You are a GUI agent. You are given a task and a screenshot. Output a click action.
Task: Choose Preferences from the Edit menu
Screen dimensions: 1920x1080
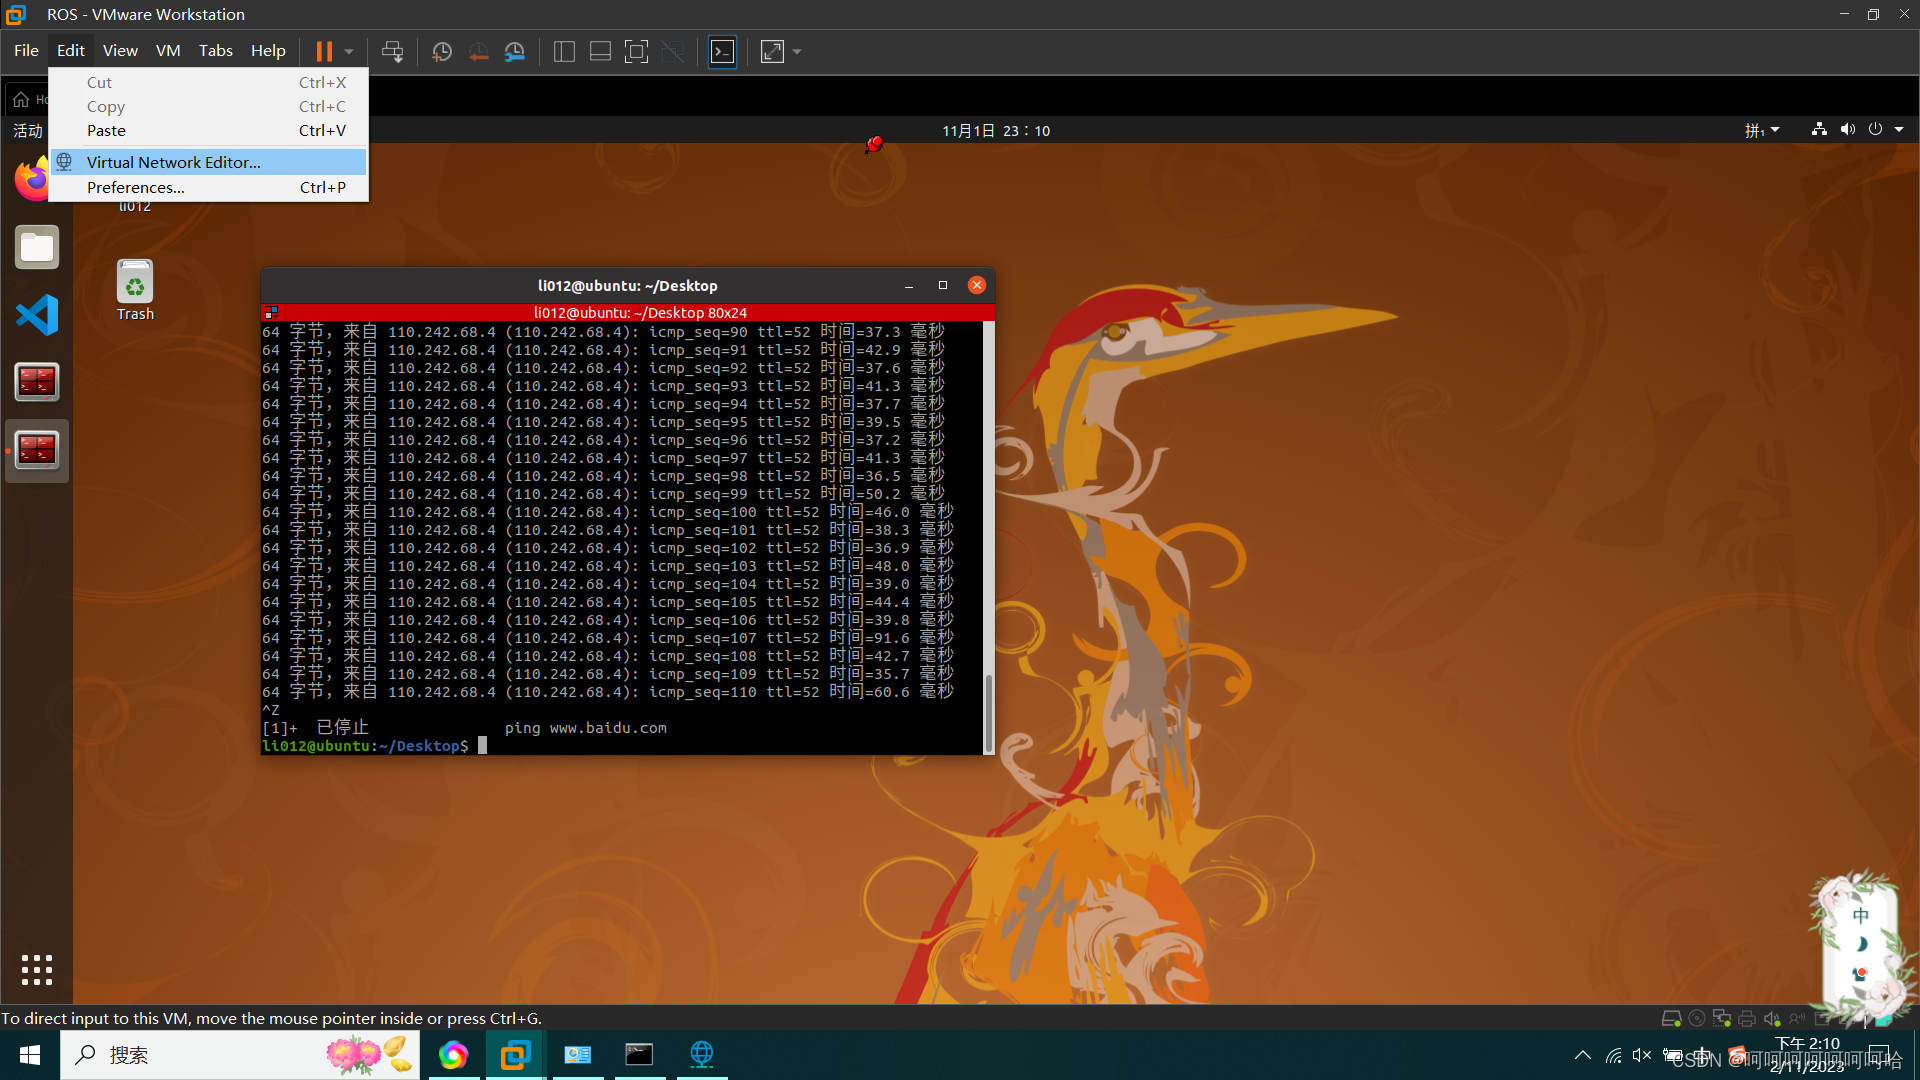(x=135, y=187)
